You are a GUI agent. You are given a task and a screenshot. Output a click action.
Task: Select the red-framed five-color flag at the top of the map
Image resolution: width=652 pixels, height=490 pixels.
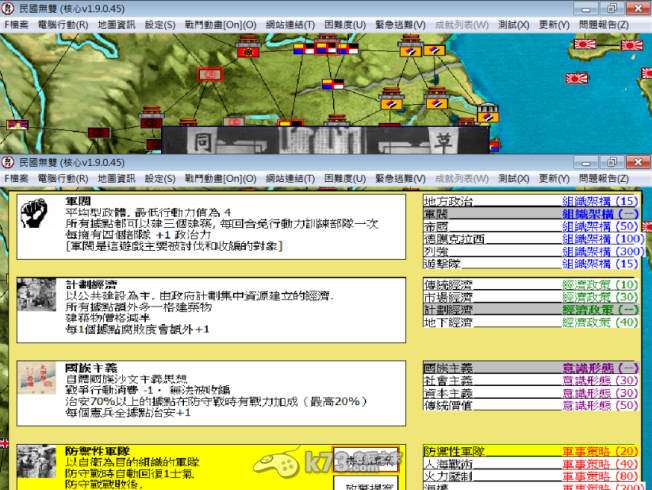(326, 48)
